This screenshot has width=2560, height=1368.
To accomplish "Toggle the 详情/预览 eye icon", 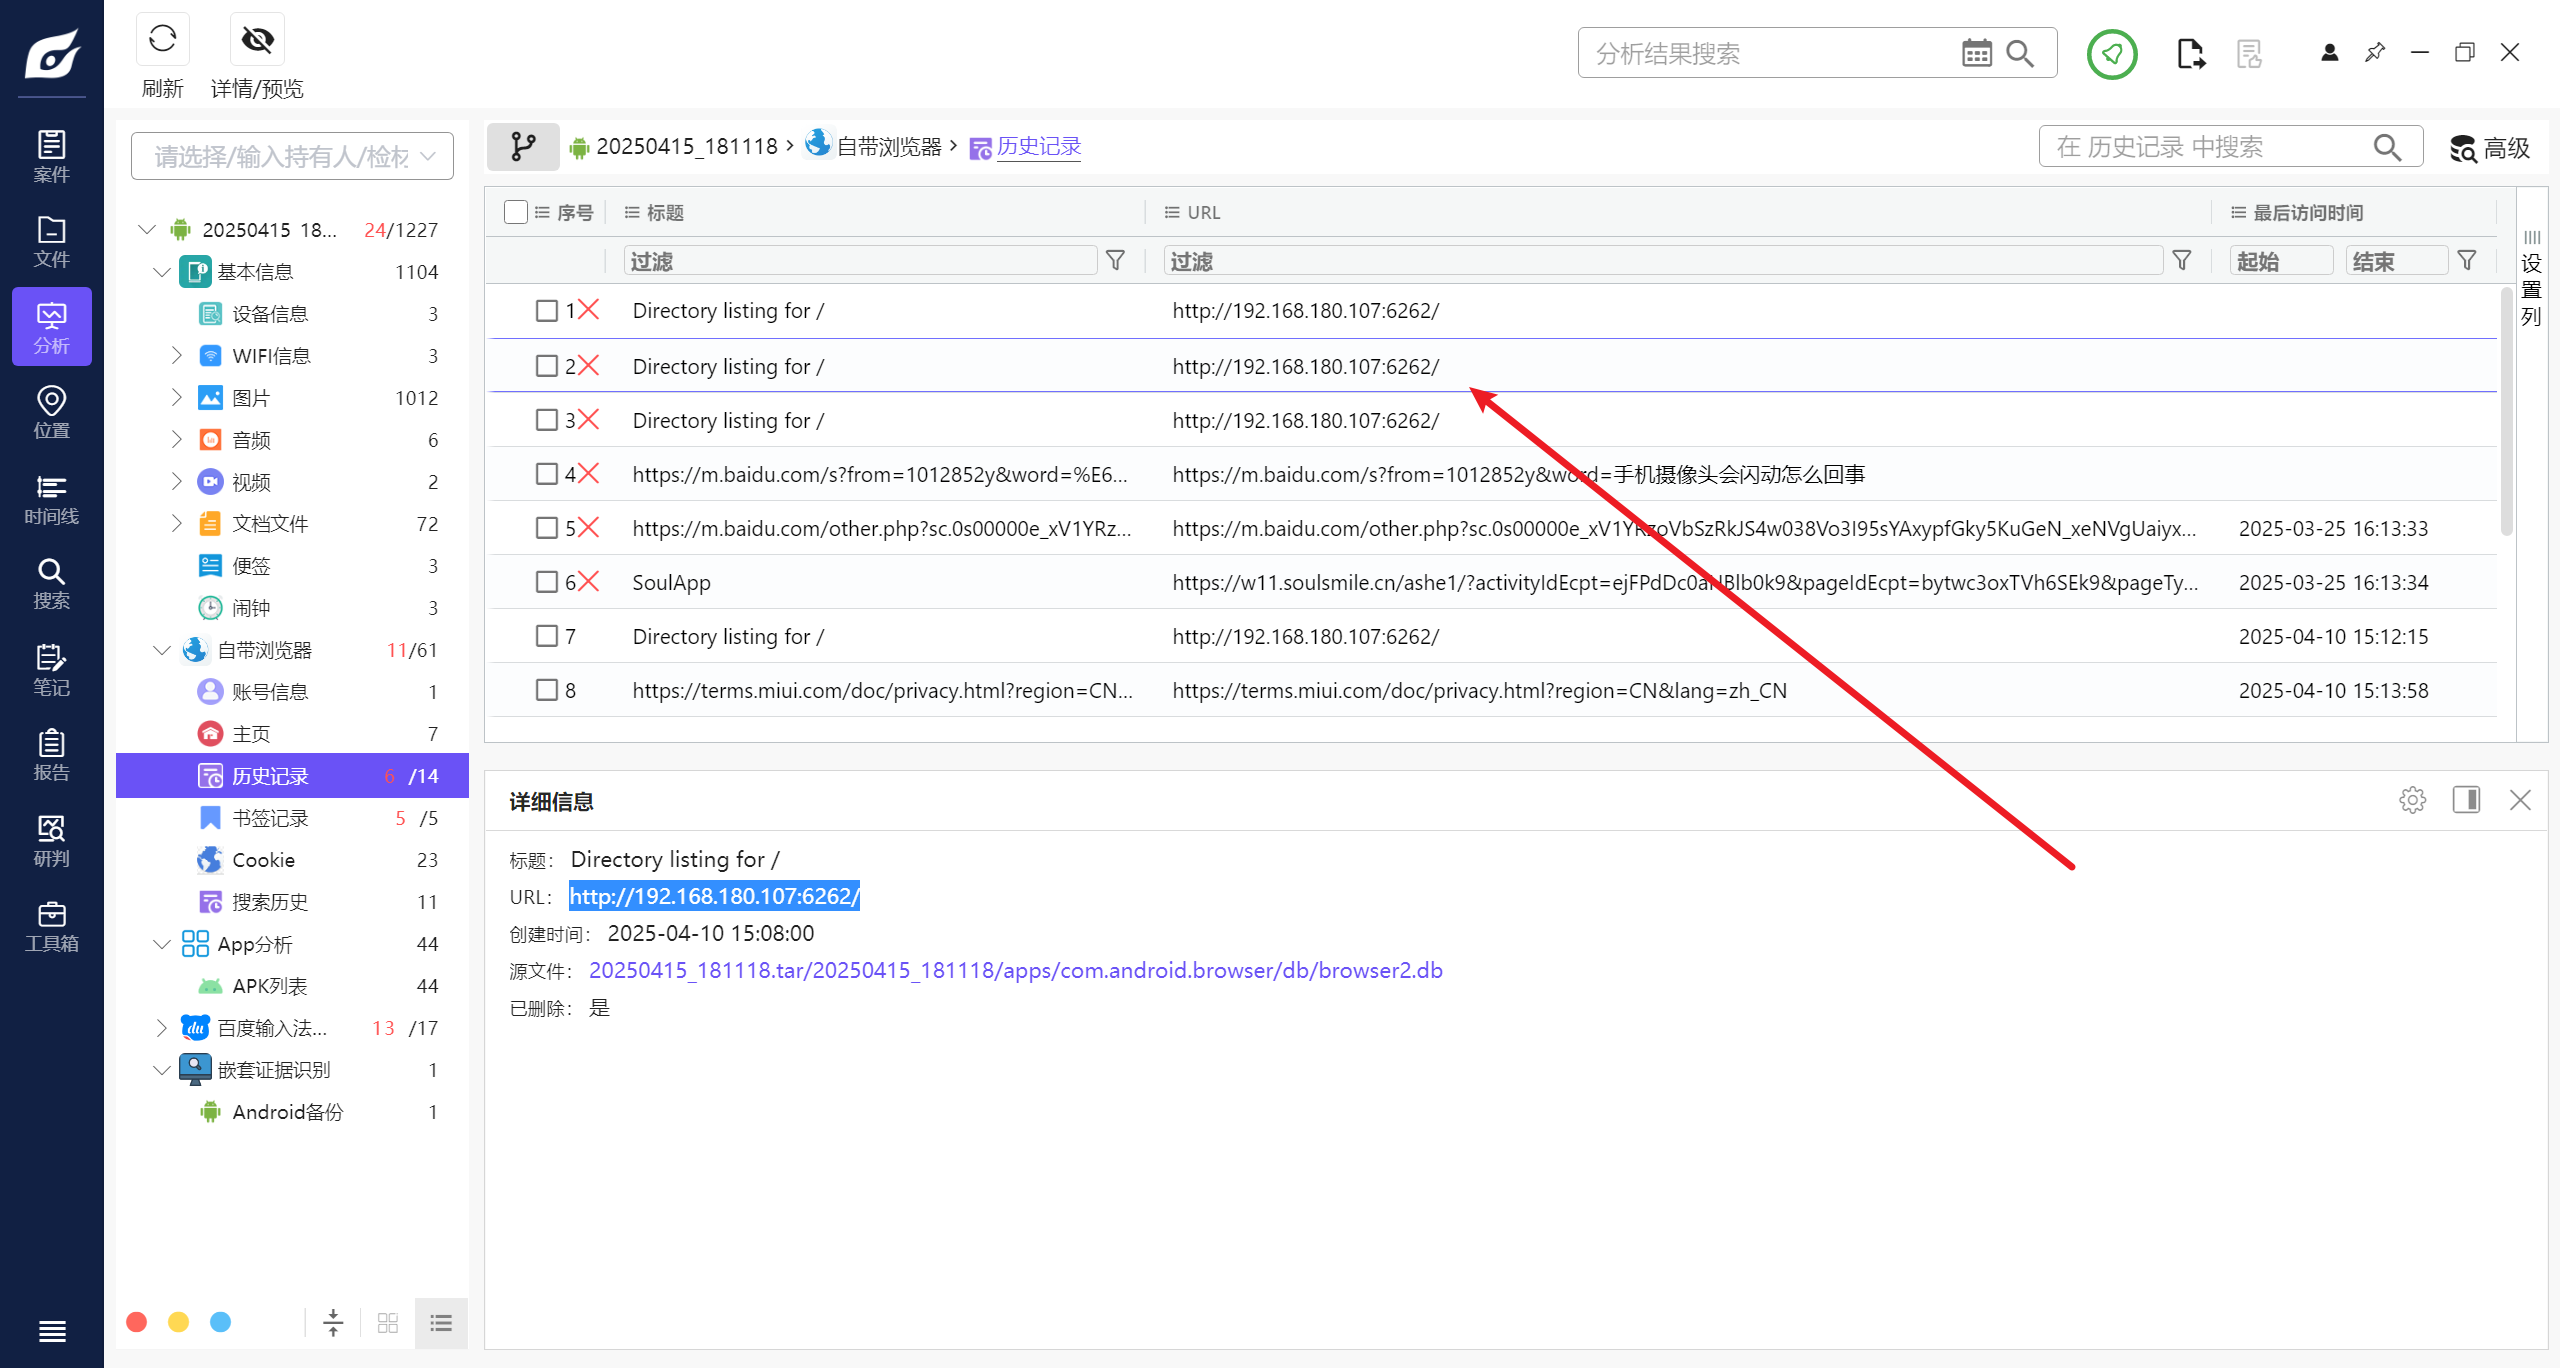I will [x=257, y=40].
